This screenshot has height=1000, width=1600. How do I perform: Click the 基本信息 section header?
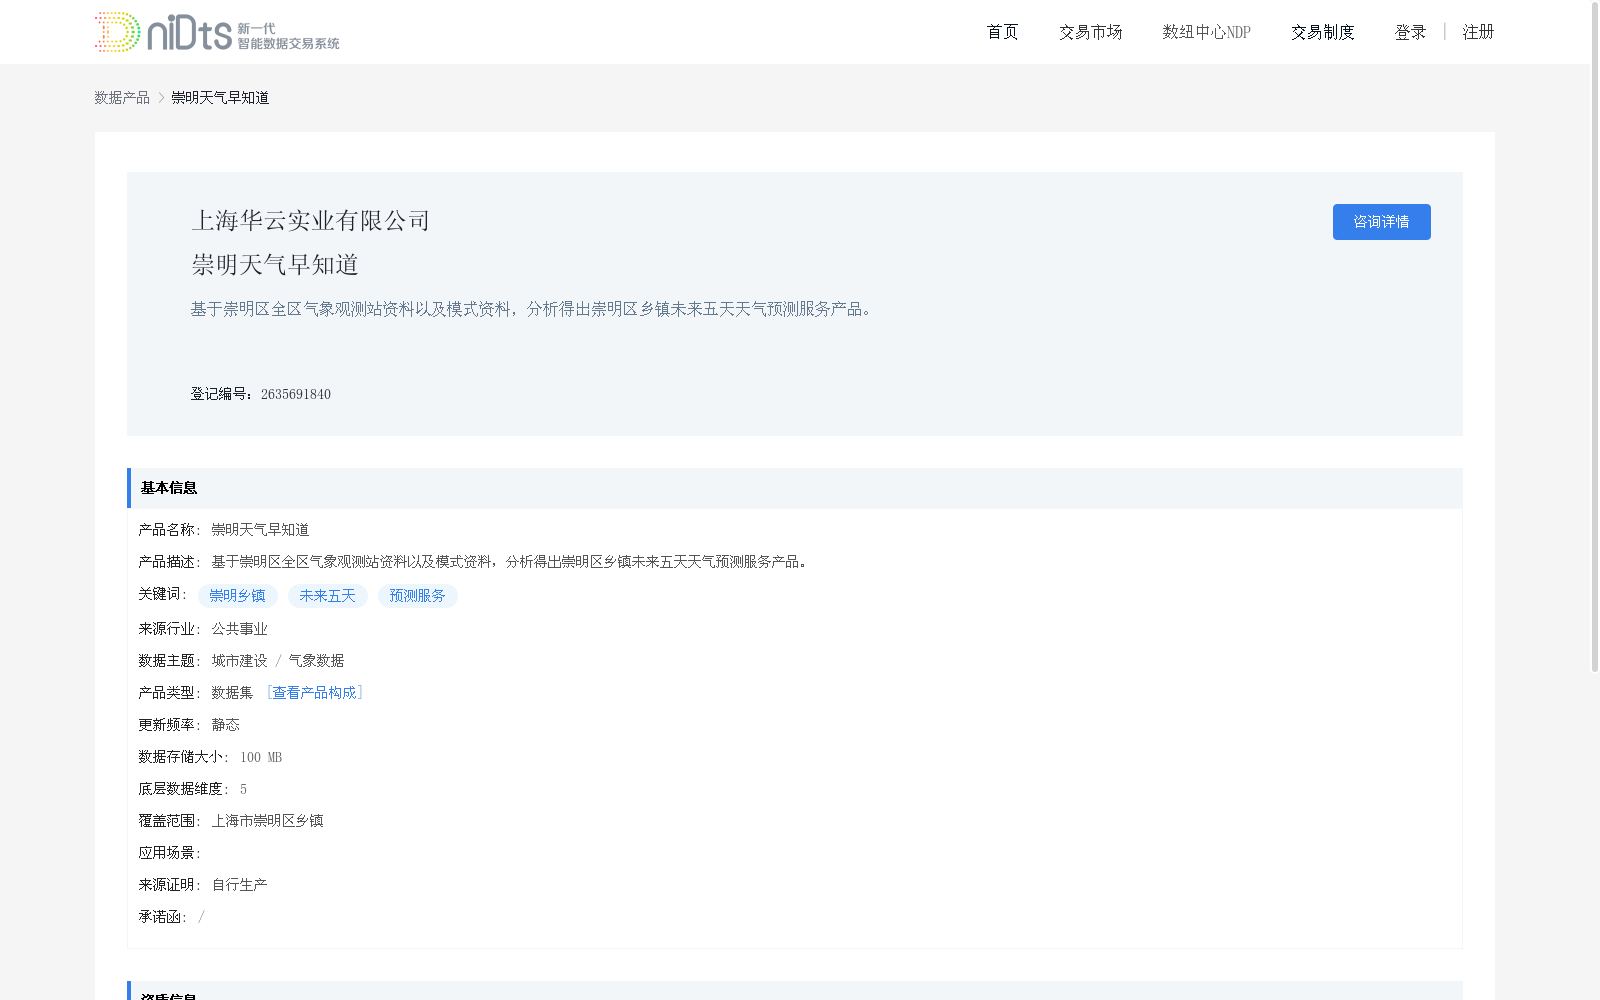tap(795, 488)
